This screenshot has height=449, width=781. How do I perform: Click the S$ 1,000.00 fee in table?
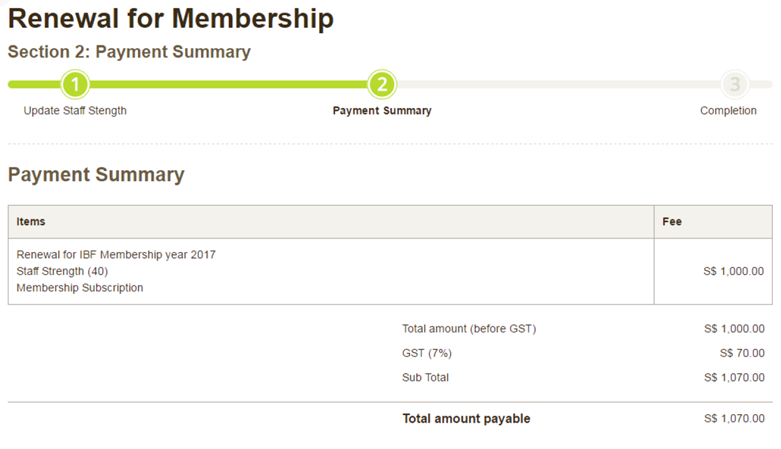pyautogui.click(x=734, y=271)
